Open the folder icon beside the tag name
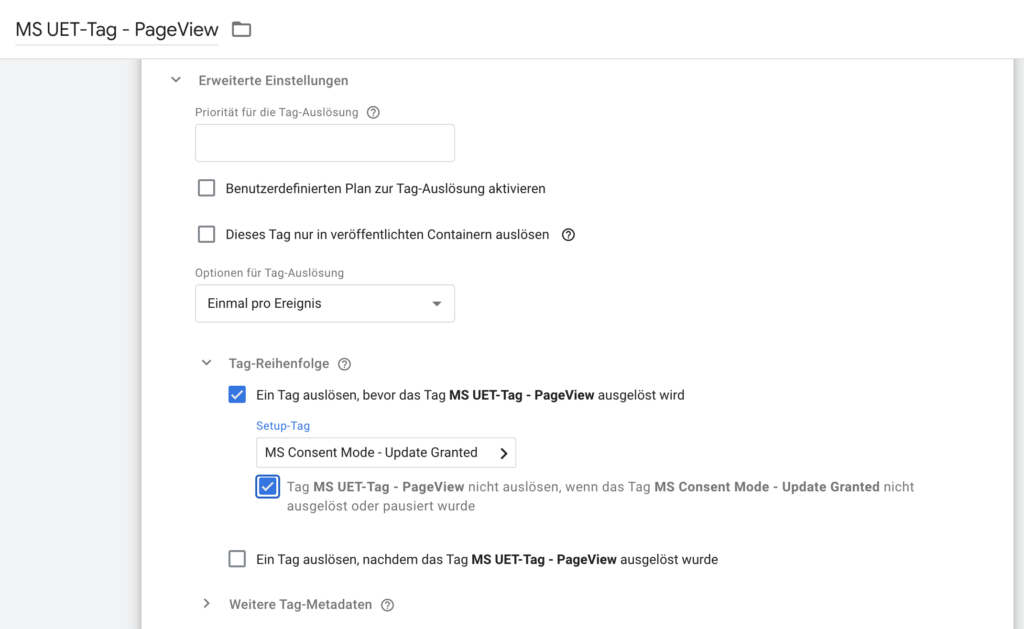The image size is (1024, 629). click(x=242, y=29)
